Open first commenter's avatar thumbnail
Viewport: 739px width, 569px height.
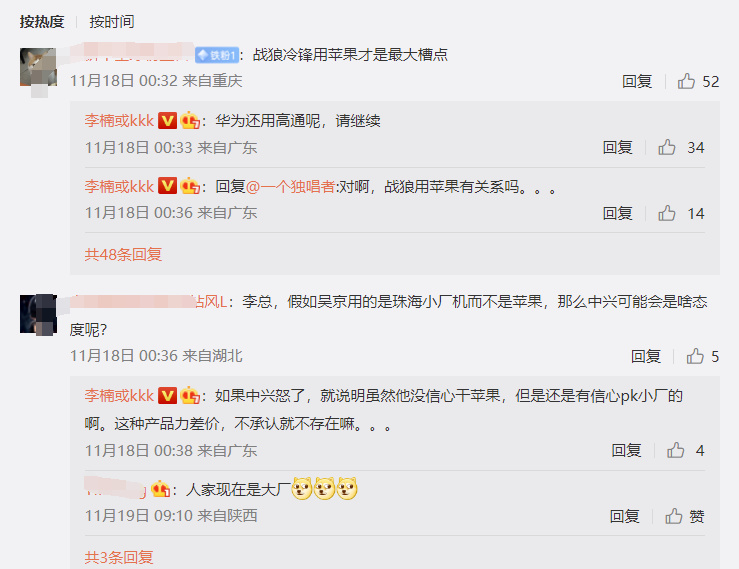pyautogui.click(x=38, y=67)
